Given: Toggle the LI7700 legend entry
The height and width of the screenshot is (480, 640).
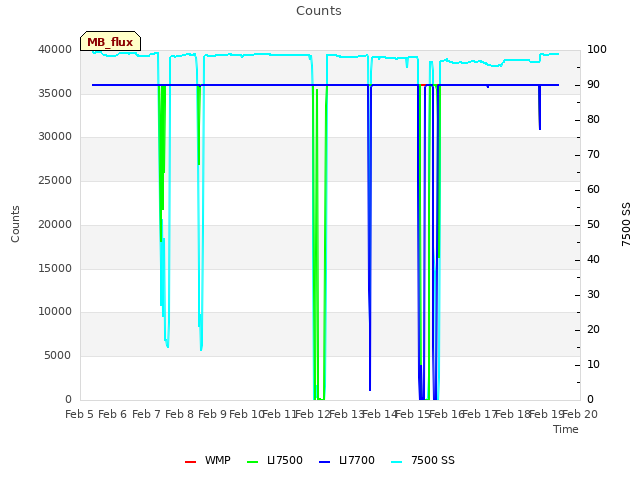Looking at the screenshot, I should 347,460.
